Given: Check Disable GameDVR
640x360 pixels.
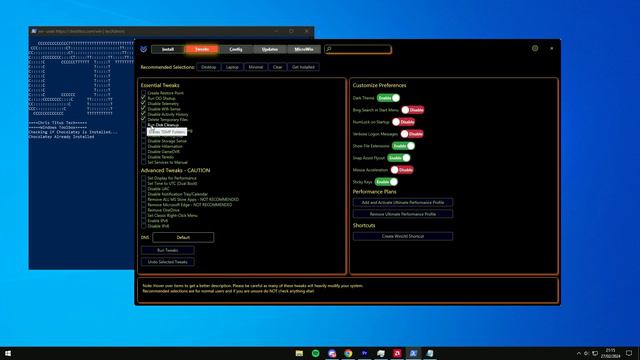Looking at the screenshot, I should click(143, 151).
